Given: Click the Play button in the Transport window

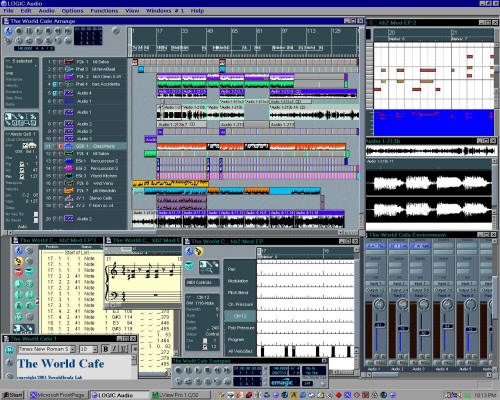Looking at the screenshot, I should [198, 370].
